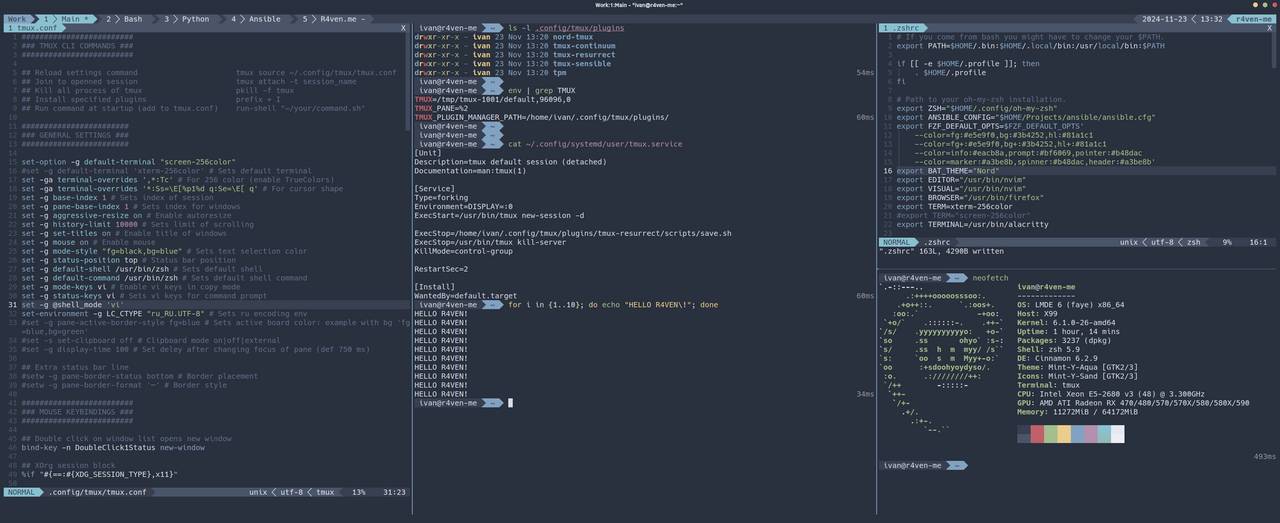Viewport: 1280px width, 523px height.
Task: Open the 4 Ansible tmux window
Action: tap(256, 19)
